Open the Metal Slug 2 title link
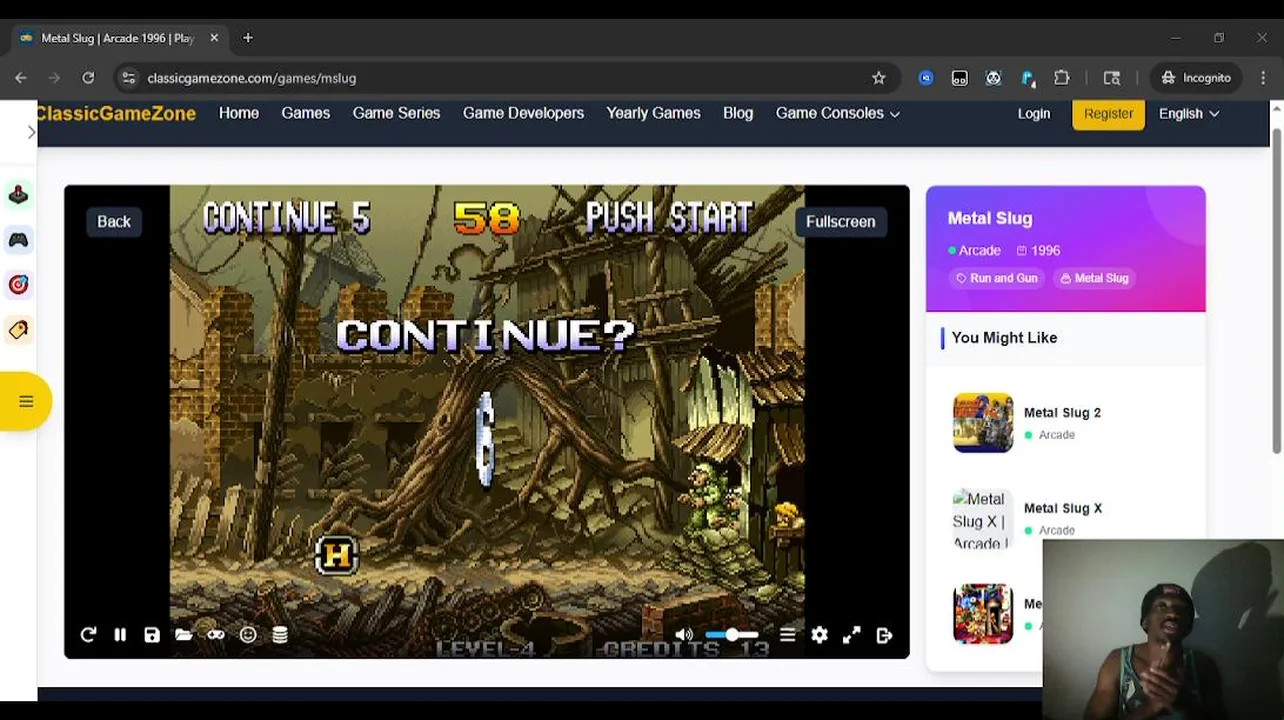 coord(1062,412)
